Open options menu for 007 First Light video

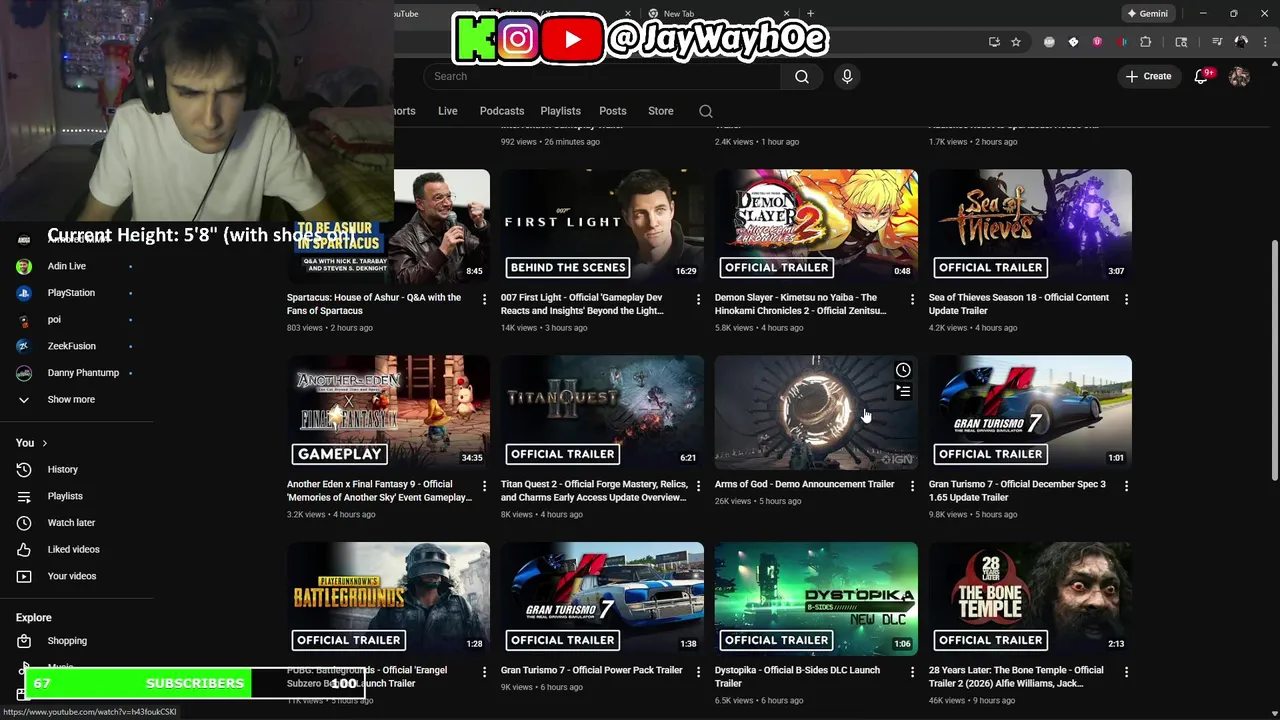(x=698, y=299)
